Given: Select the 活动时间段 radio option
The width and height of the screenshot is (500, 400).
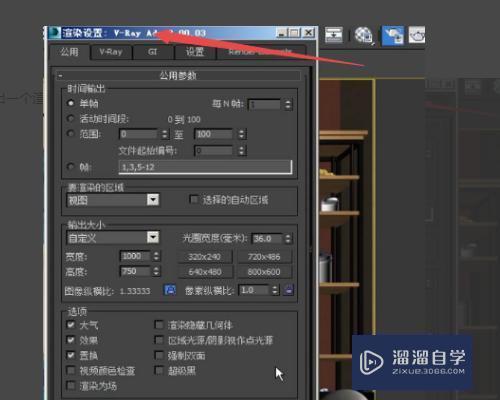Looking at the screenshot, I should point(71,118).
